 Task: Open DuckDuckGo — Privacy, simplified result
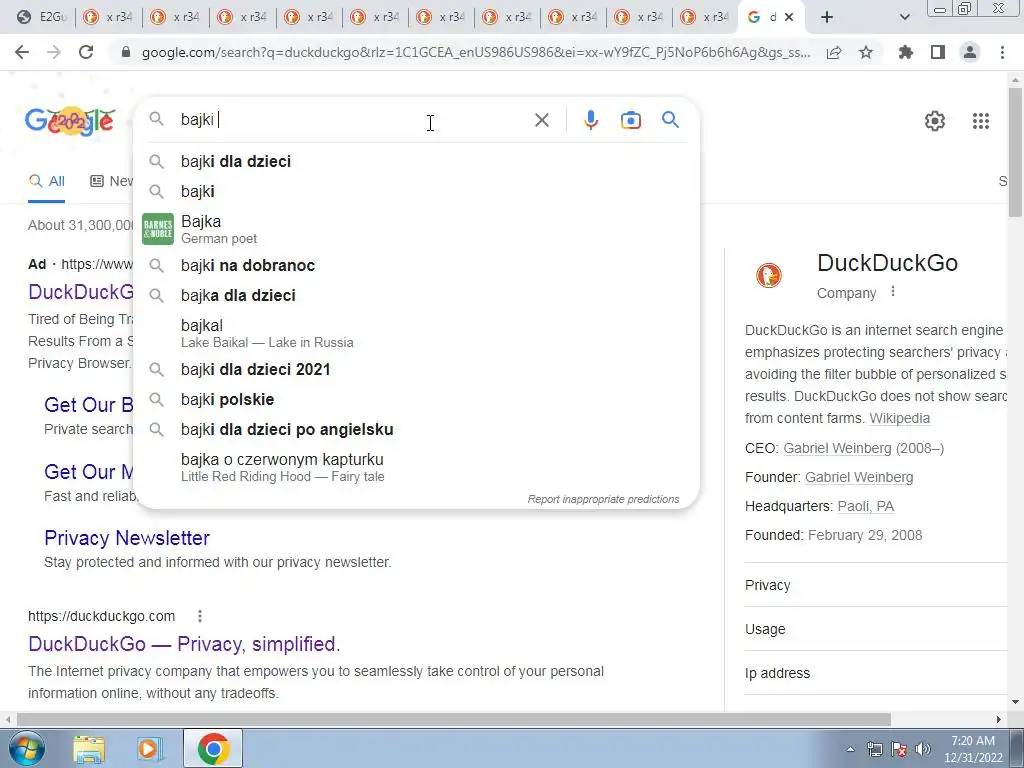[x=184, y=644]
